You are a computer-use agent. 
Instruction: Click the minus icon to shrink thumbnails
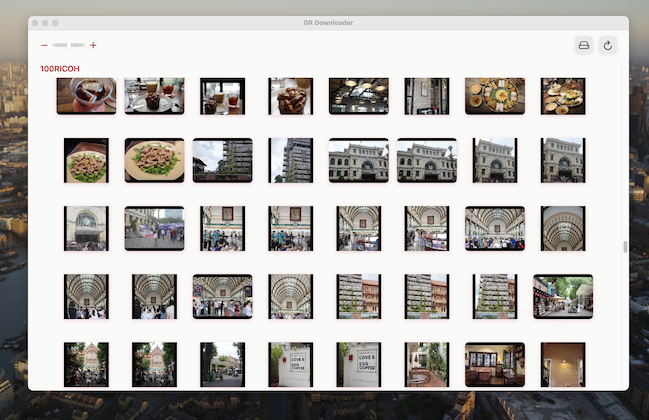coord(44,45)
